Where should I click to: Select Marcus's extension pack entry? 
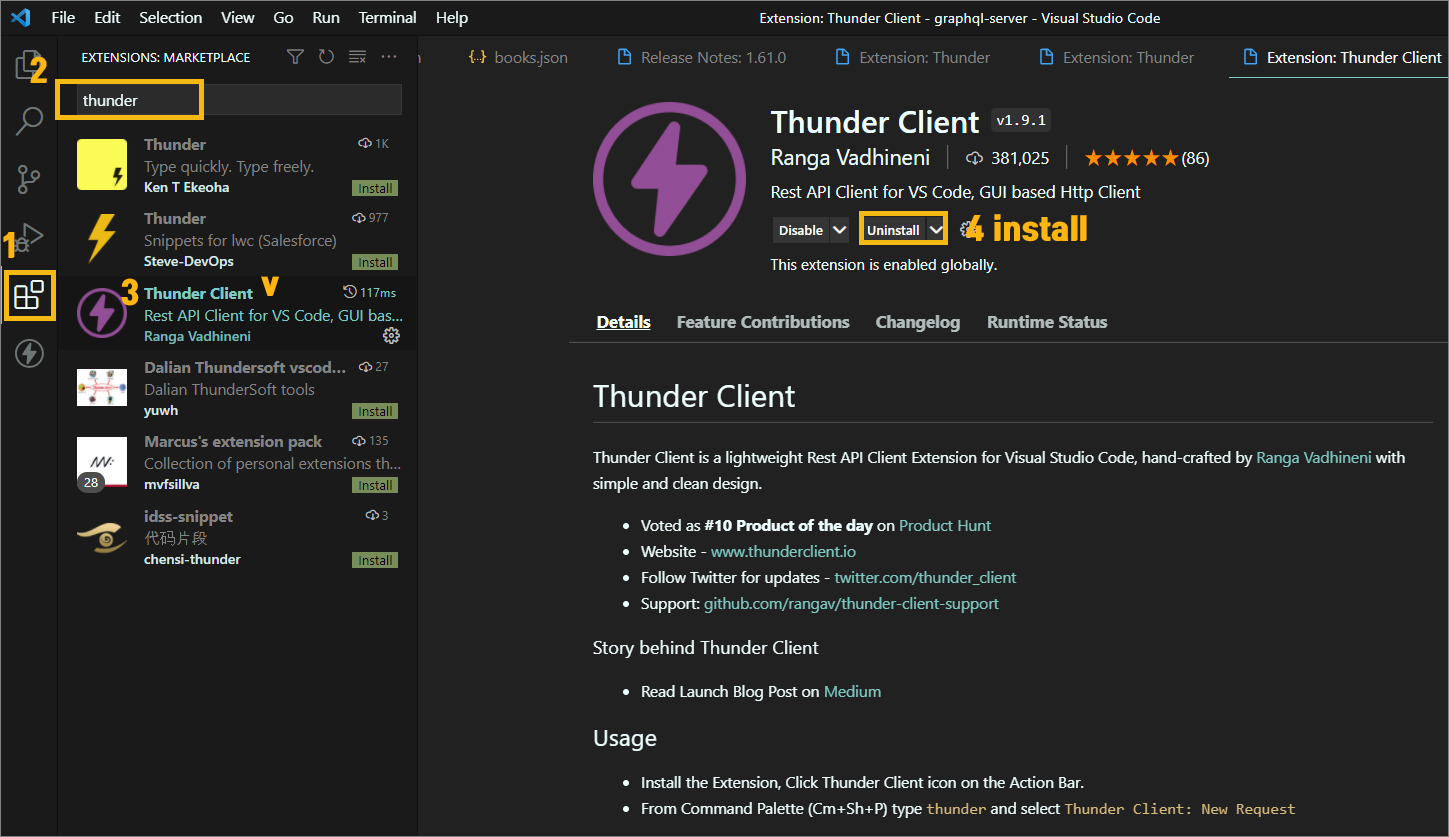238,462
